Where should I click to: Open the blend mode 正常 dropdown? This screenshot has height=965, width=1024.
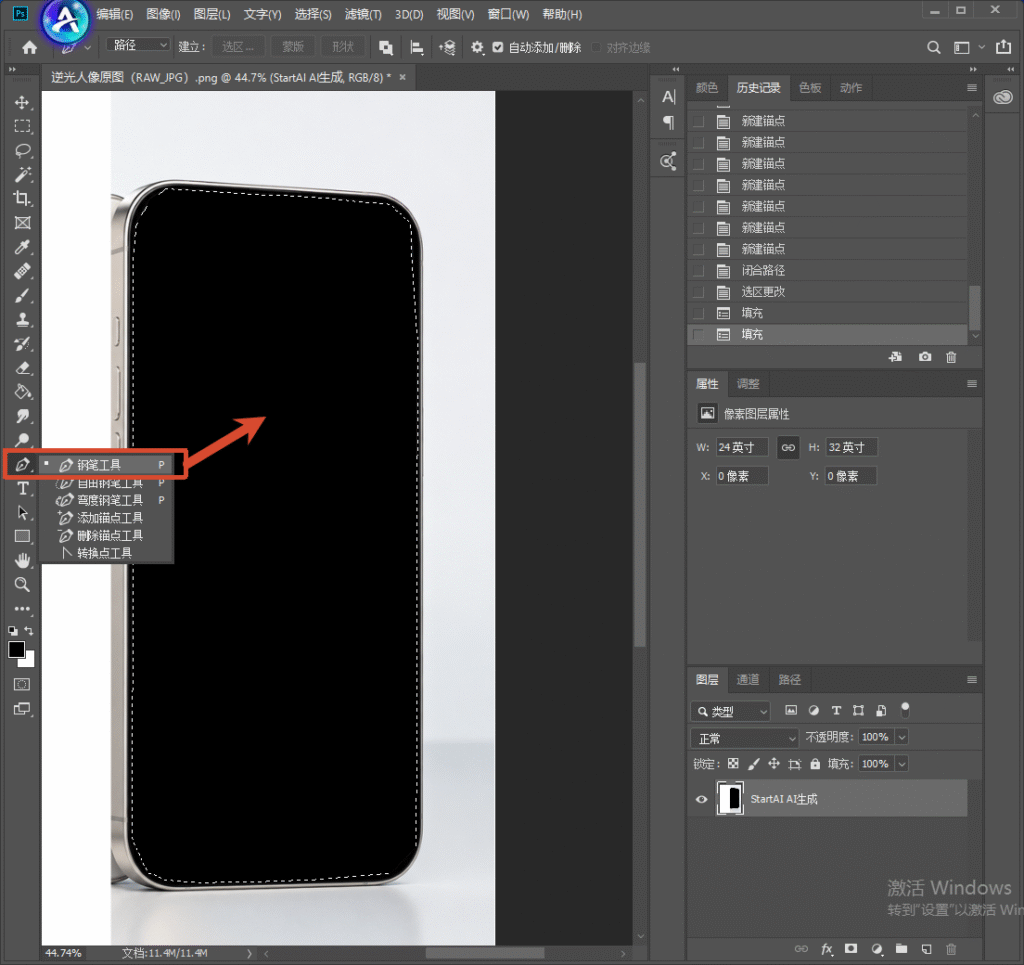click(744, 738)
